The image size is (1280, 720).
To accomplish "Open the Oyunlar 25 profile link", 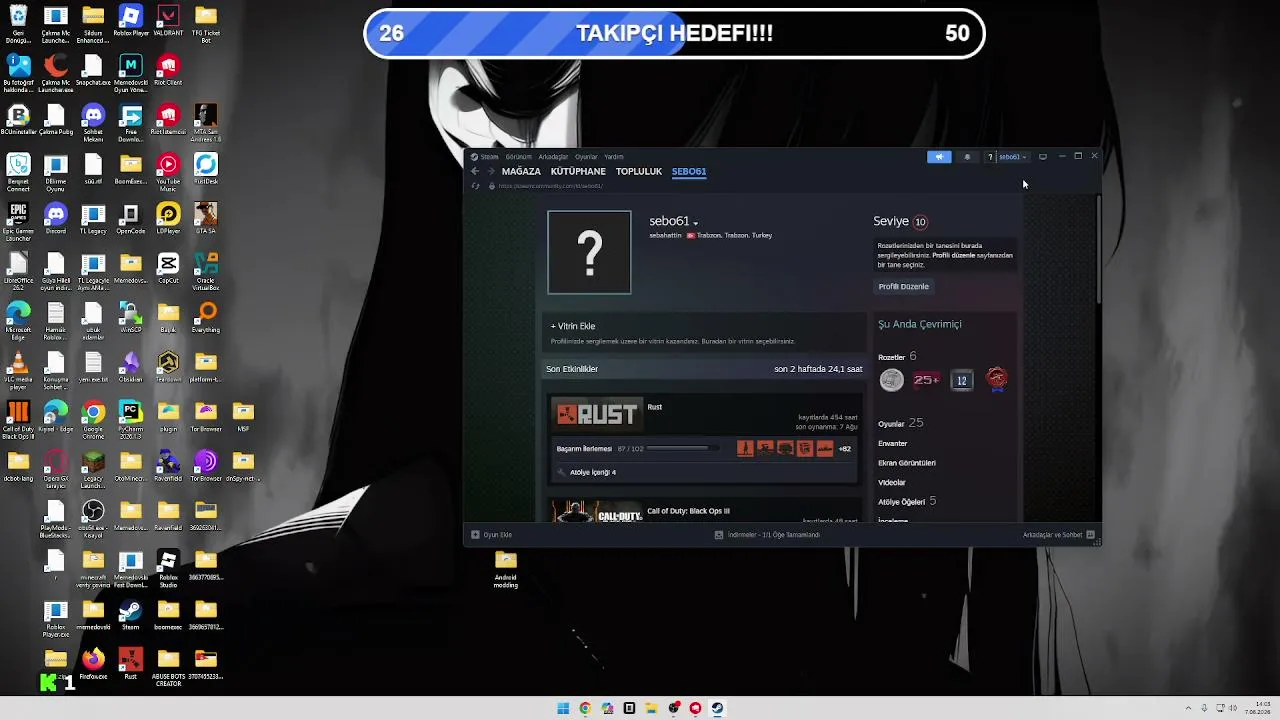I will coord(900,423).
